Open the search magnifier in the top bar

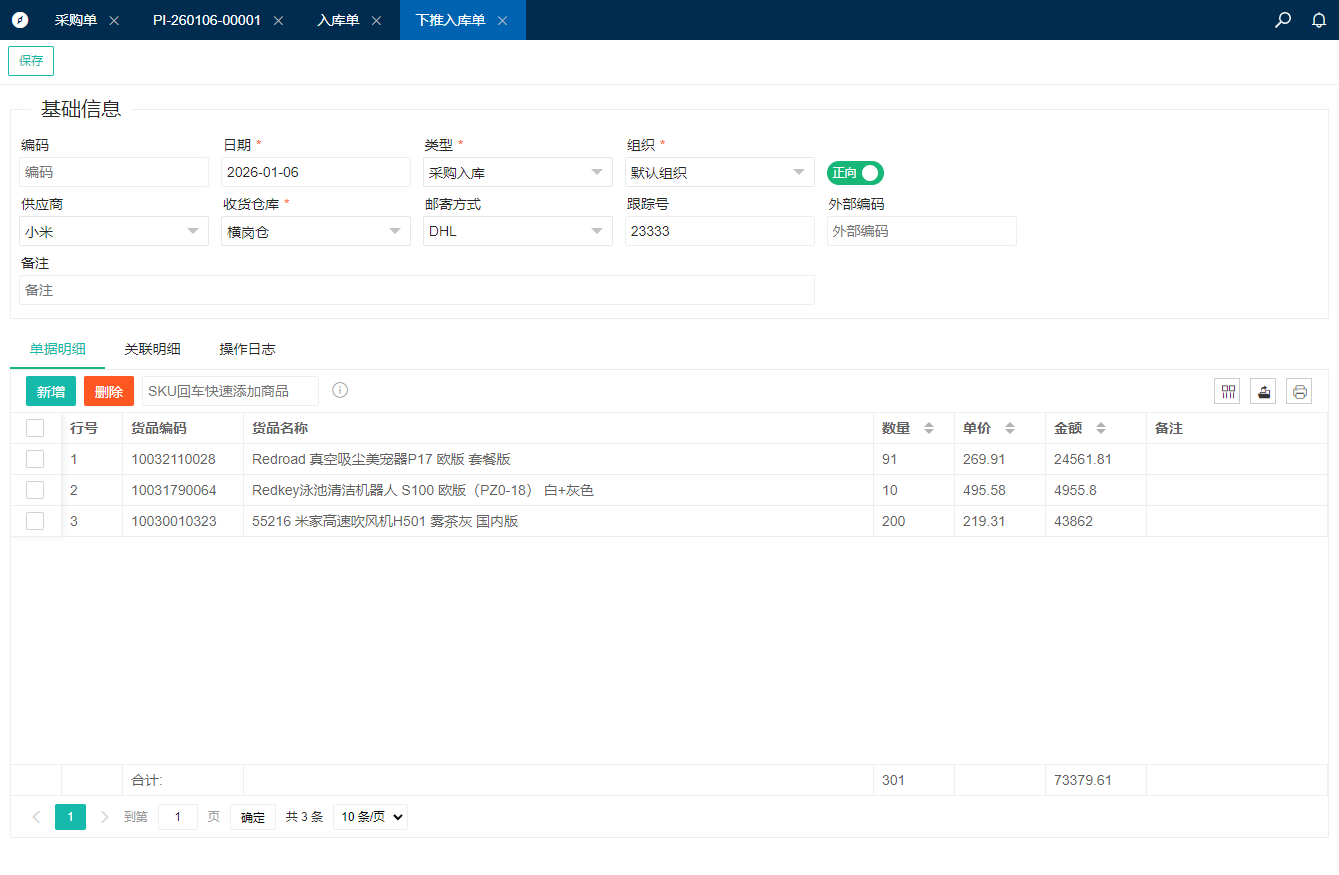pos(1283,20)
